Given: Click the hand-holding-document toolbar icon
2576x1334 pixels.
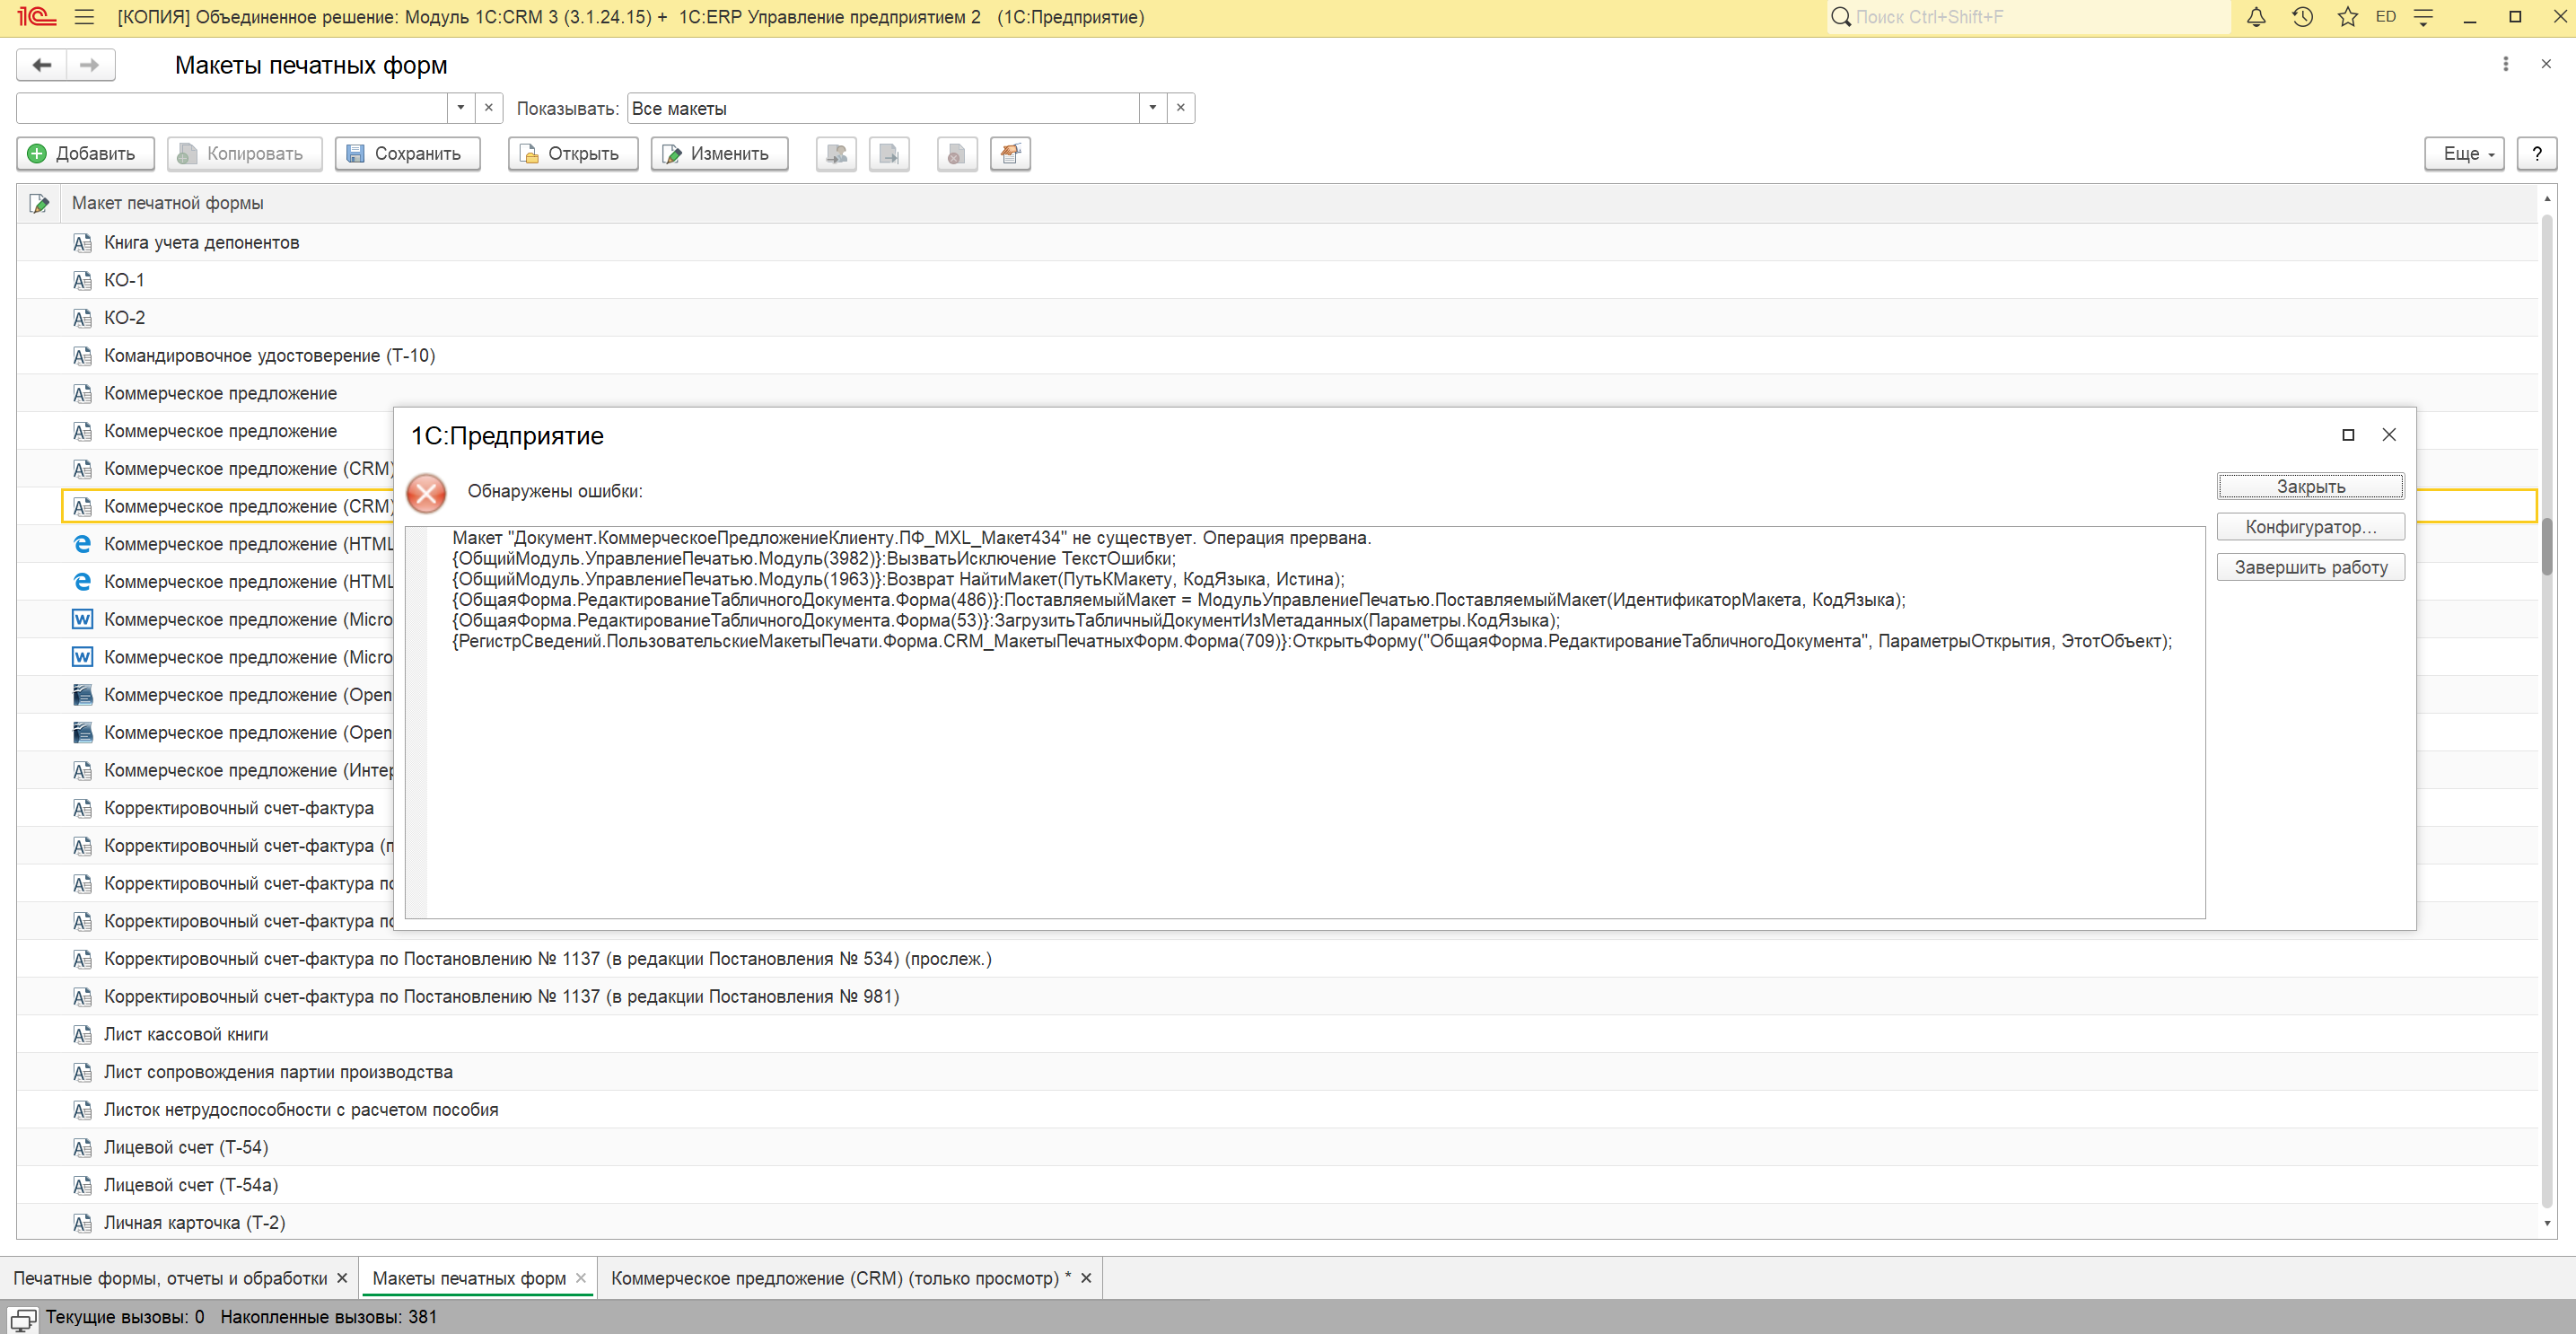Looking at the screenshot, I should (x=1010, y=154).
